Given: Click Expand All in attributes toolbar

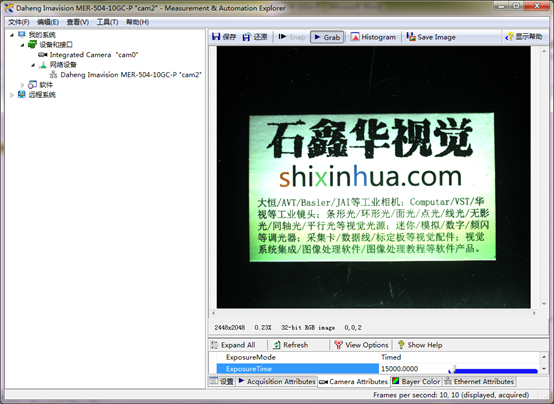Looking at the screenshot, I should pyautogui.click(x=233, y=345).
